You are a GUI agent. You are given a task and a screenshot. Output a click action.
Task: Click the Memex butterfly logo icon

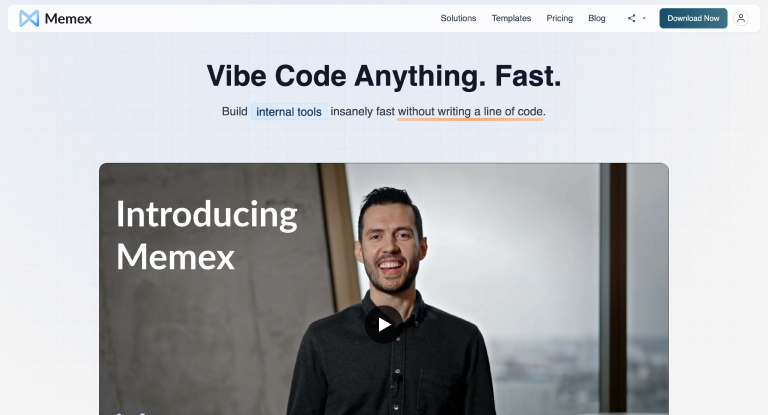29,19
